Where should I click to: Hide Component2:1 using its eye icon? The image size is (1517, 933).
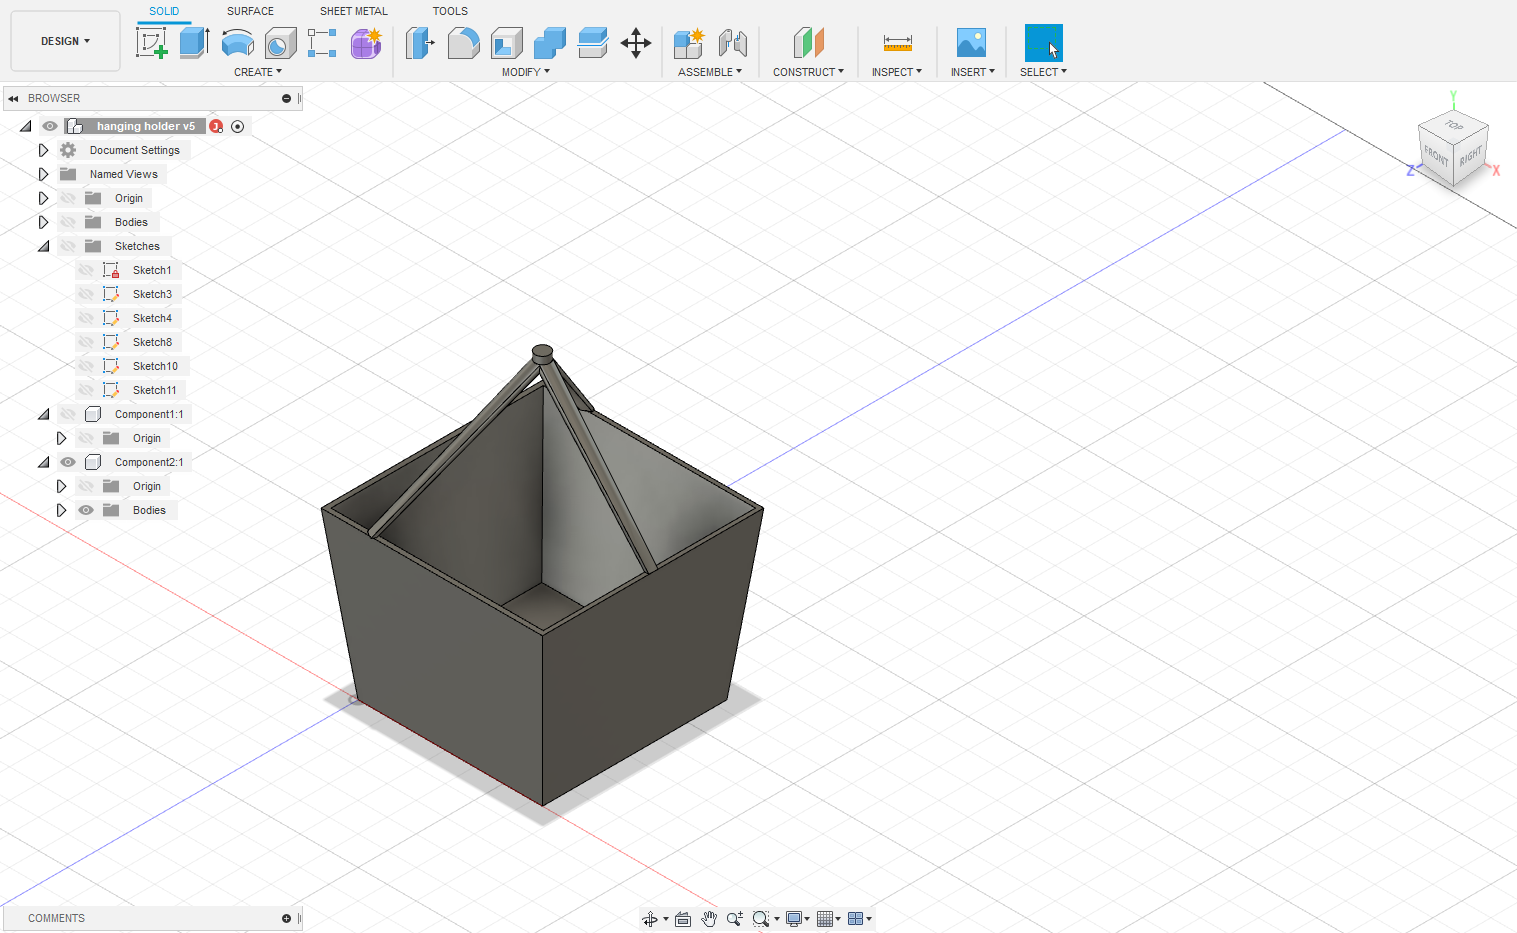click(68, 462)
